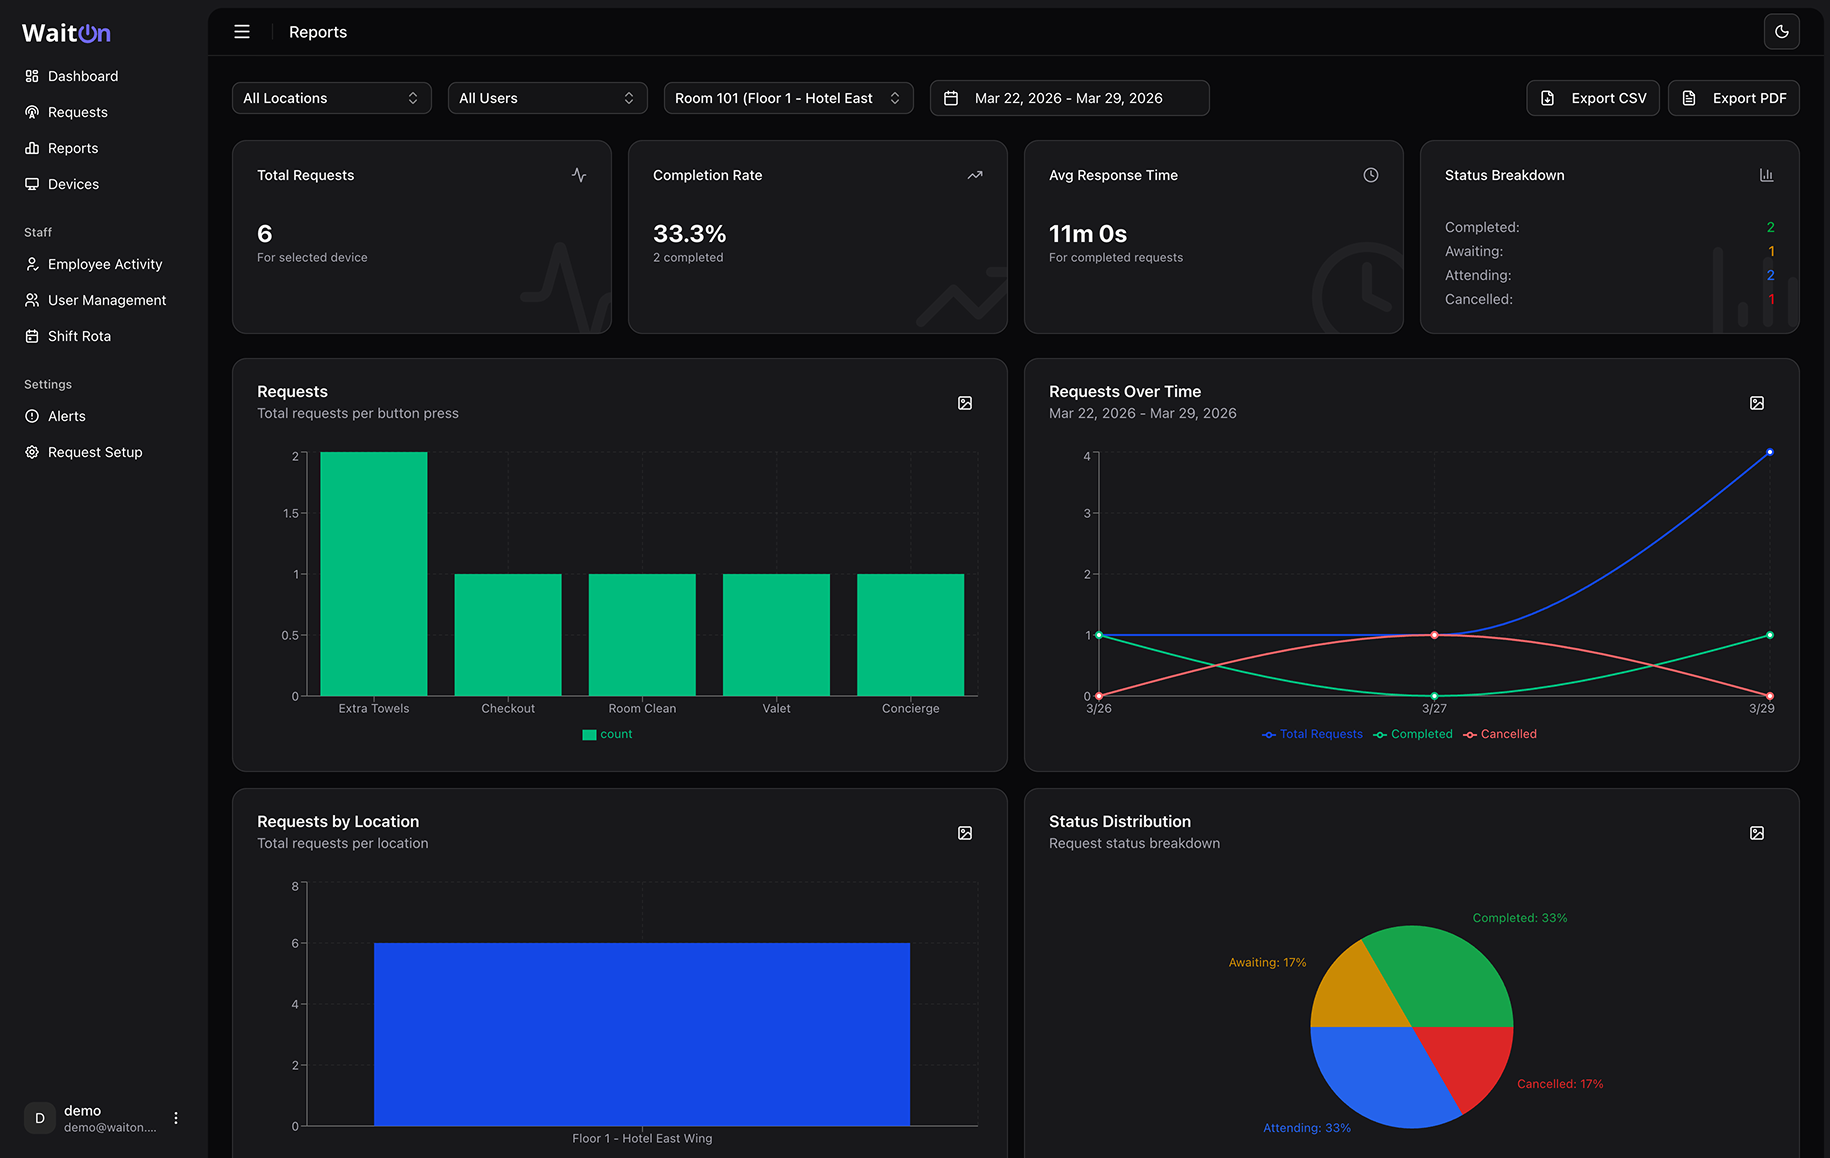Image resolution: width=1830 pixels, height=1158 pixels.
Task: Click the WaitOn logo
Action: click(x=66, y=33)
